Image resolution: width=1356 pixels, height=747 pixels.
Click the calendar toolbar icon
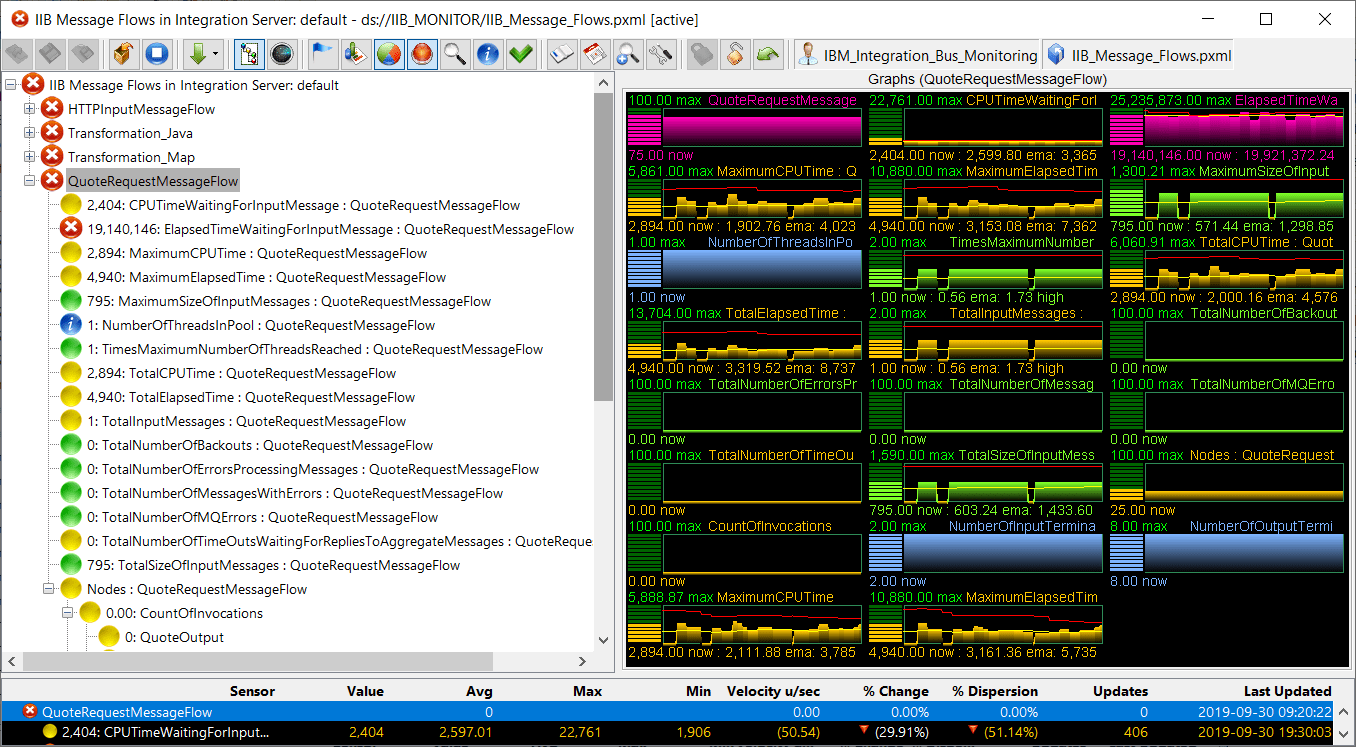(x=595, y=54)
